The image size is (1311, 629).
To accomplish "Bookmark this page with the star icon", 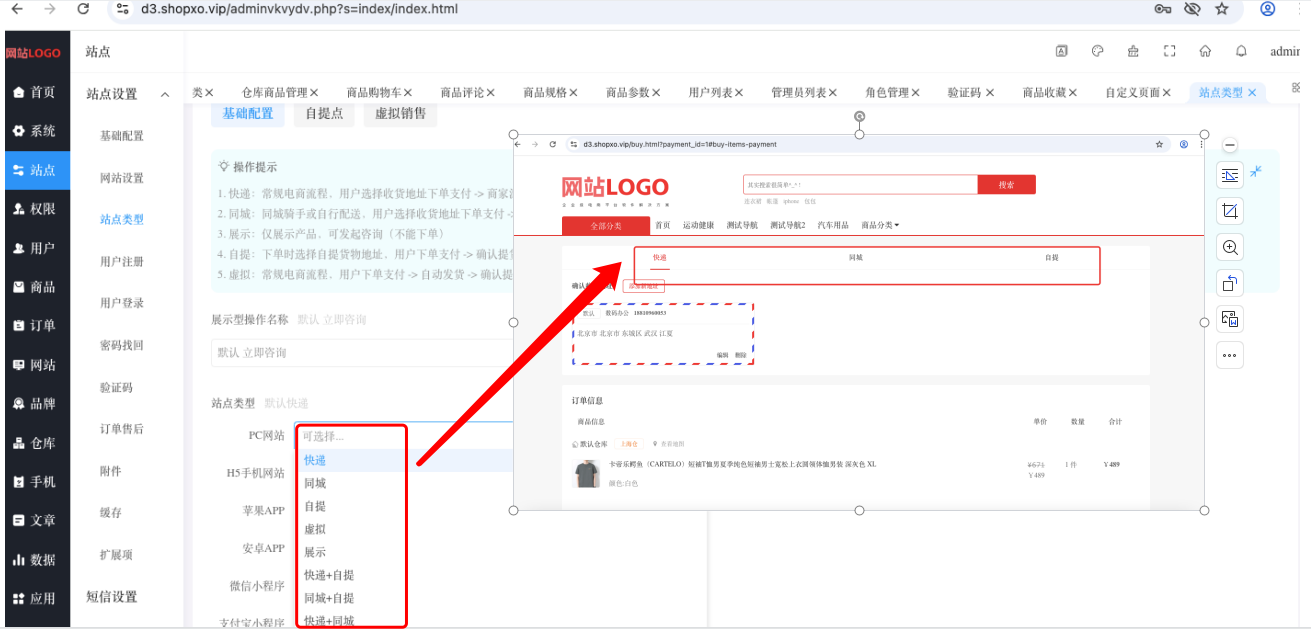I will tap(1221, 9).
